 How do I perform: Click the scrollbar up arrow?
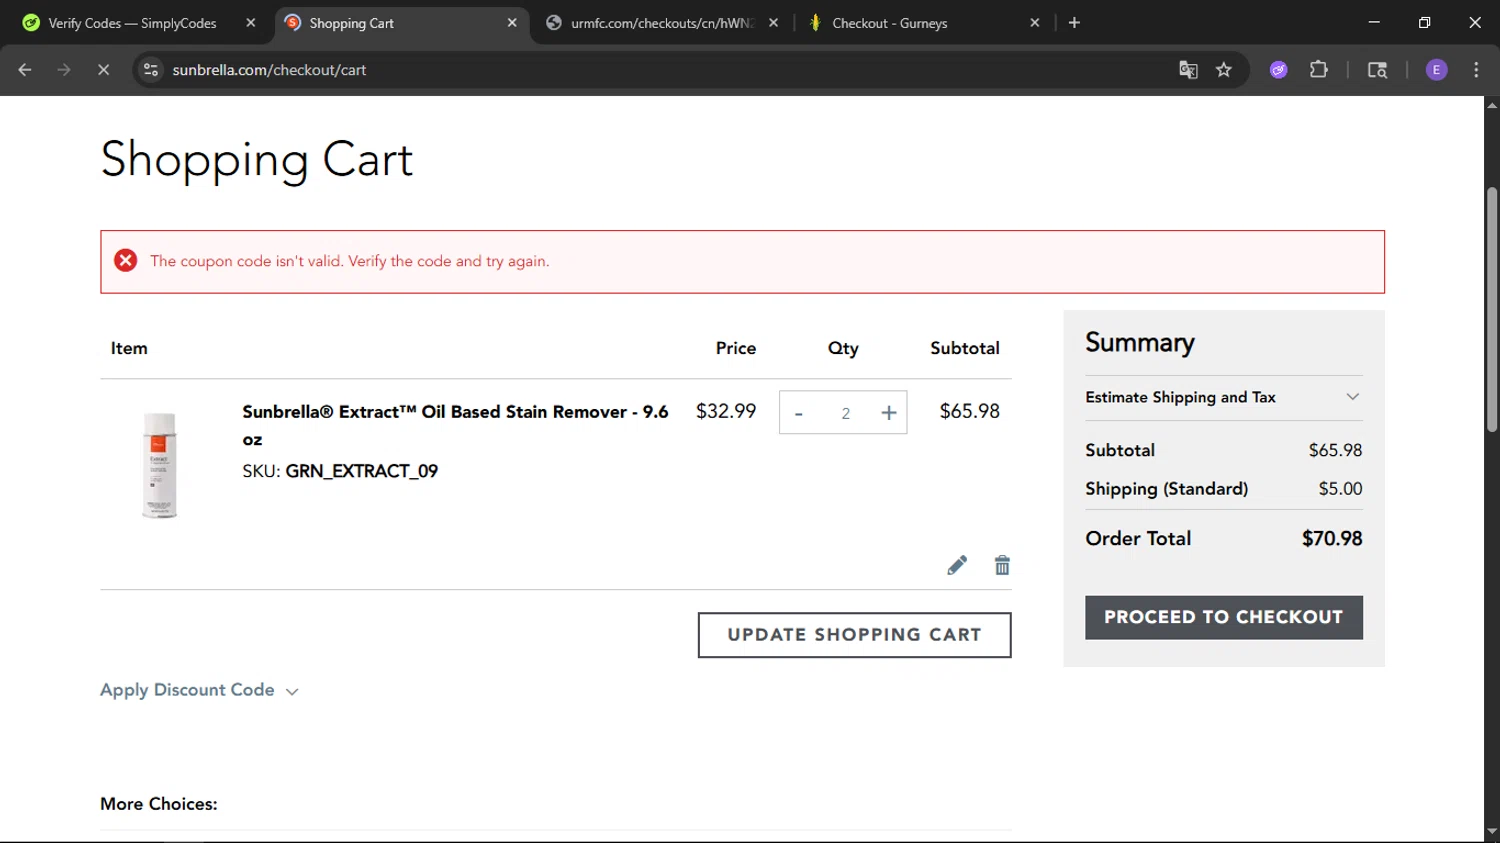(x=1492, y=104)
